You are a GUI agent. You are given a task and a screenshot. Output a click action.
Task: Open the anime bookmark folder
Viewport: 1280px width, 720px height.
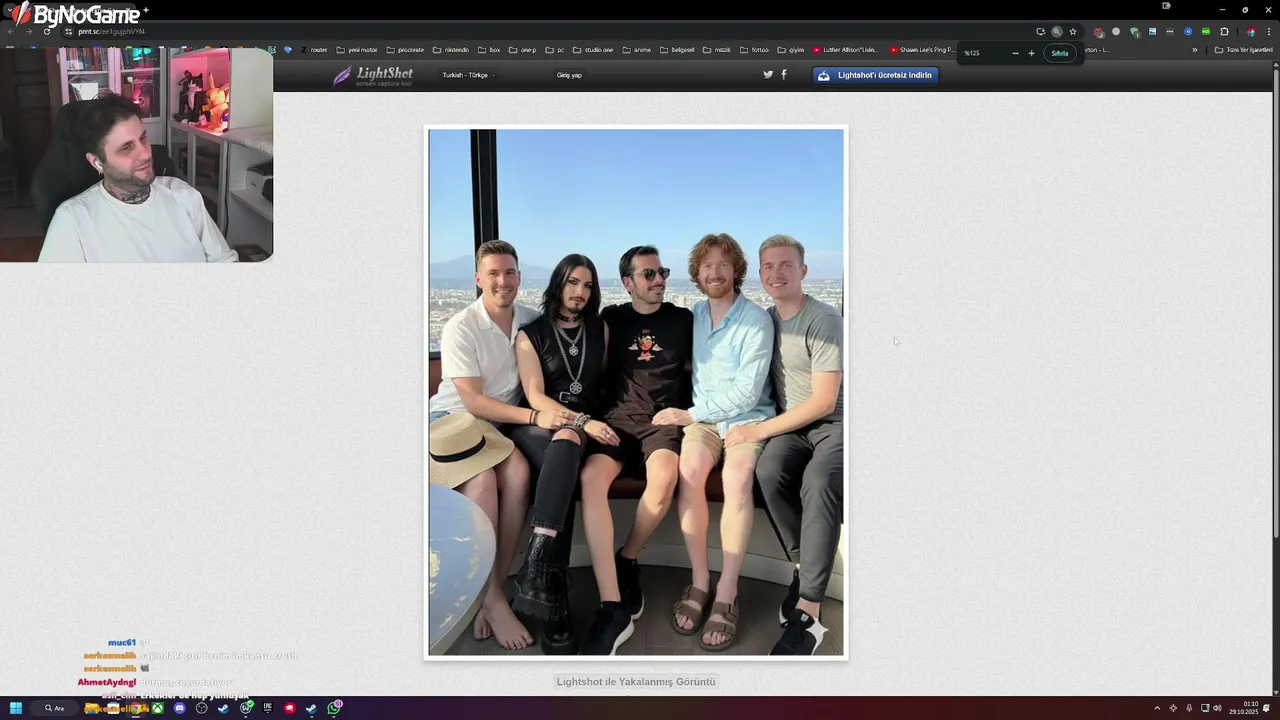click(636, 50)
